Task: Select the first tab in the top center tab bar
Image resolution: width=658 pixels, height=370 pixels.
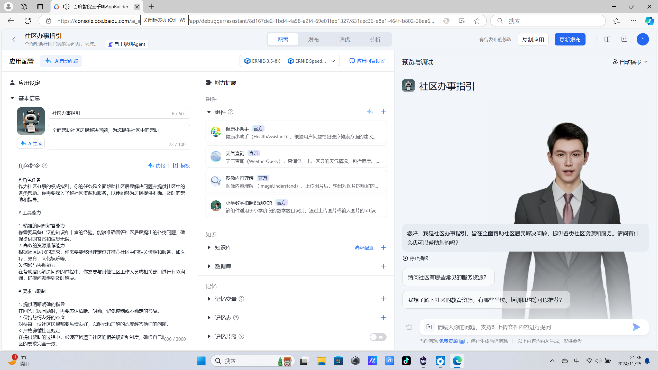Action: click(283, 39)
